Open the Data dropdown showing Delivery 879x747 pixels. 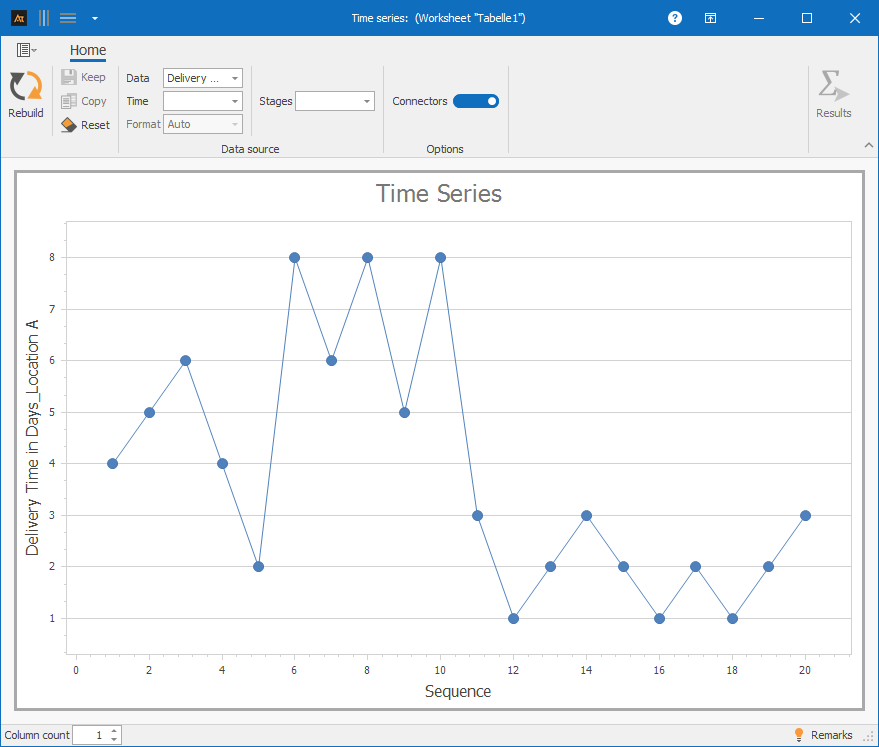pos(202,78)
